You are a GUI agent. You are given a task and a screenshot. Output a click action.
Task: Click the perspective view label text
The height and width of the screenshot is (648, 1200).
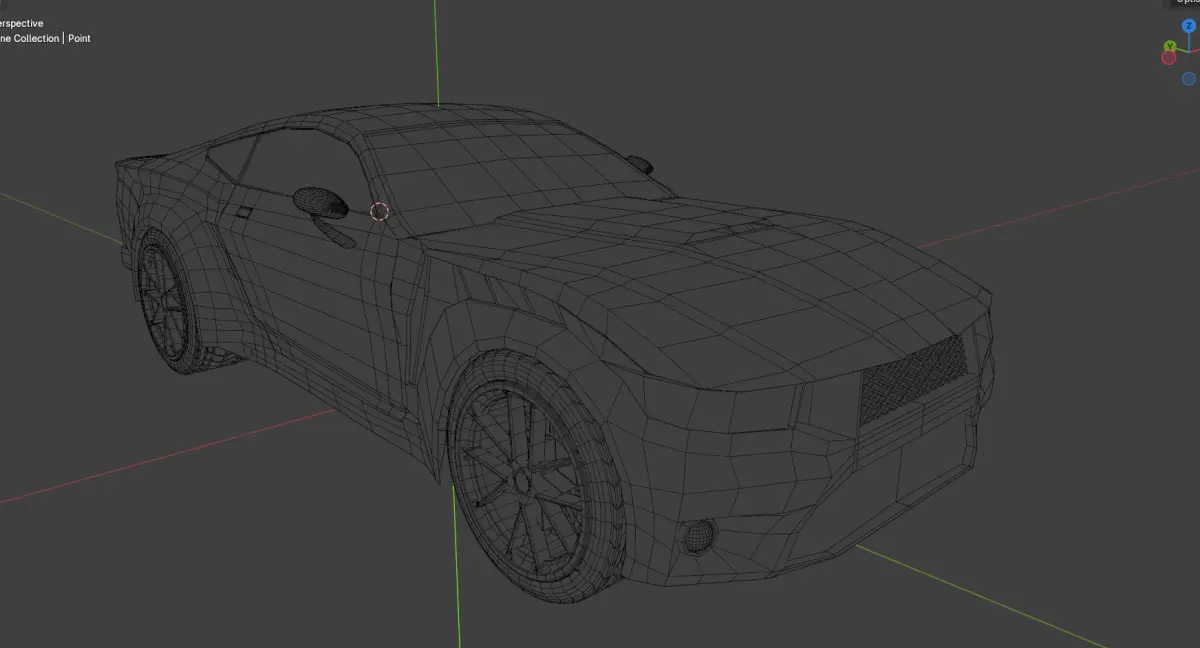pos(21,23)
